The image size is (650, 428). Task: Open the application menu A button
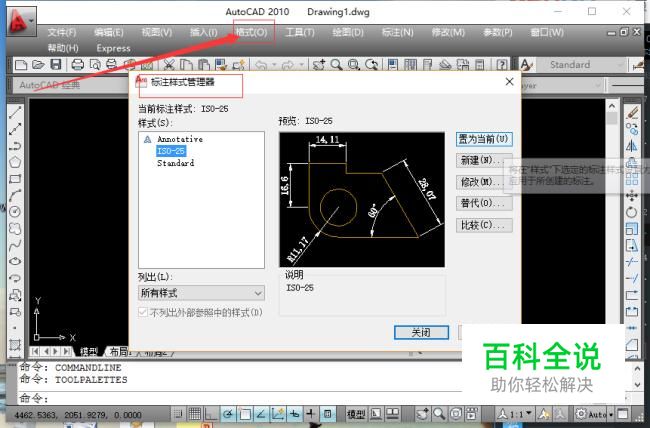click(x=21, y=21)
